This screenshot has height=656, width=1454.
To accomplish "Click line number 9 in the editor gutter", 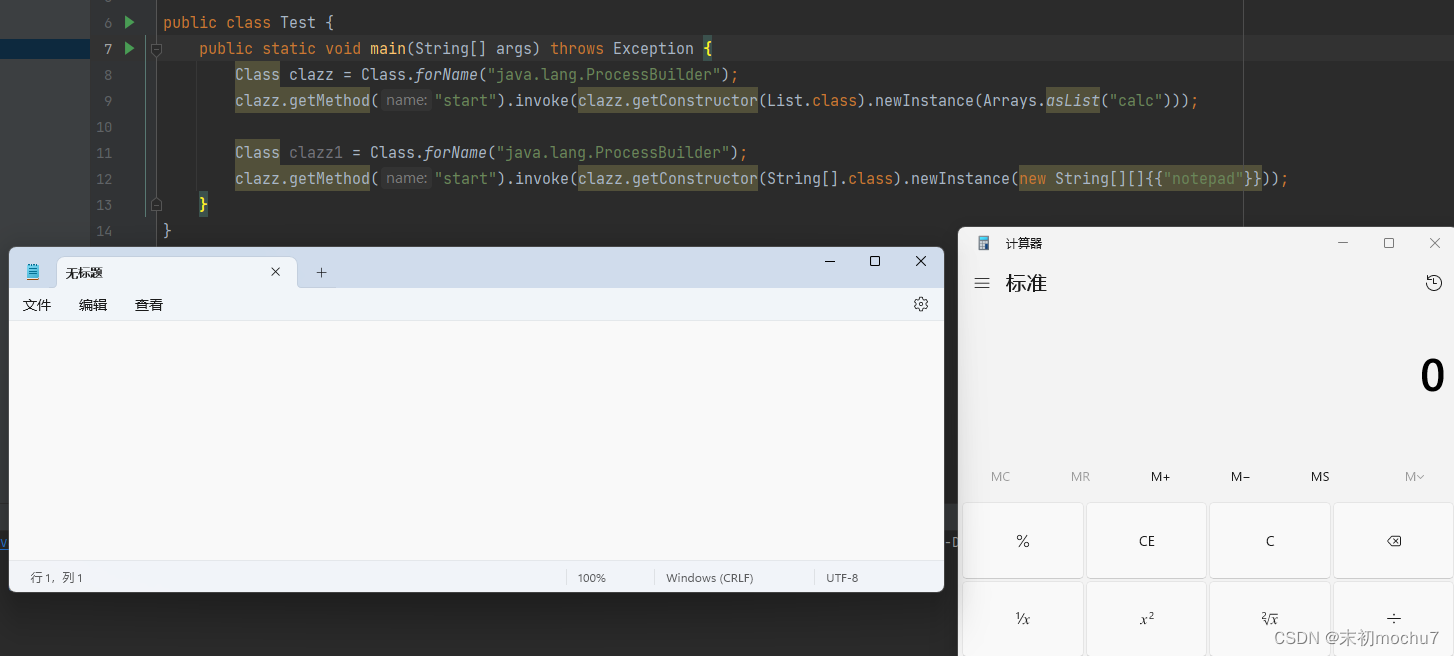I will point(108,100).
